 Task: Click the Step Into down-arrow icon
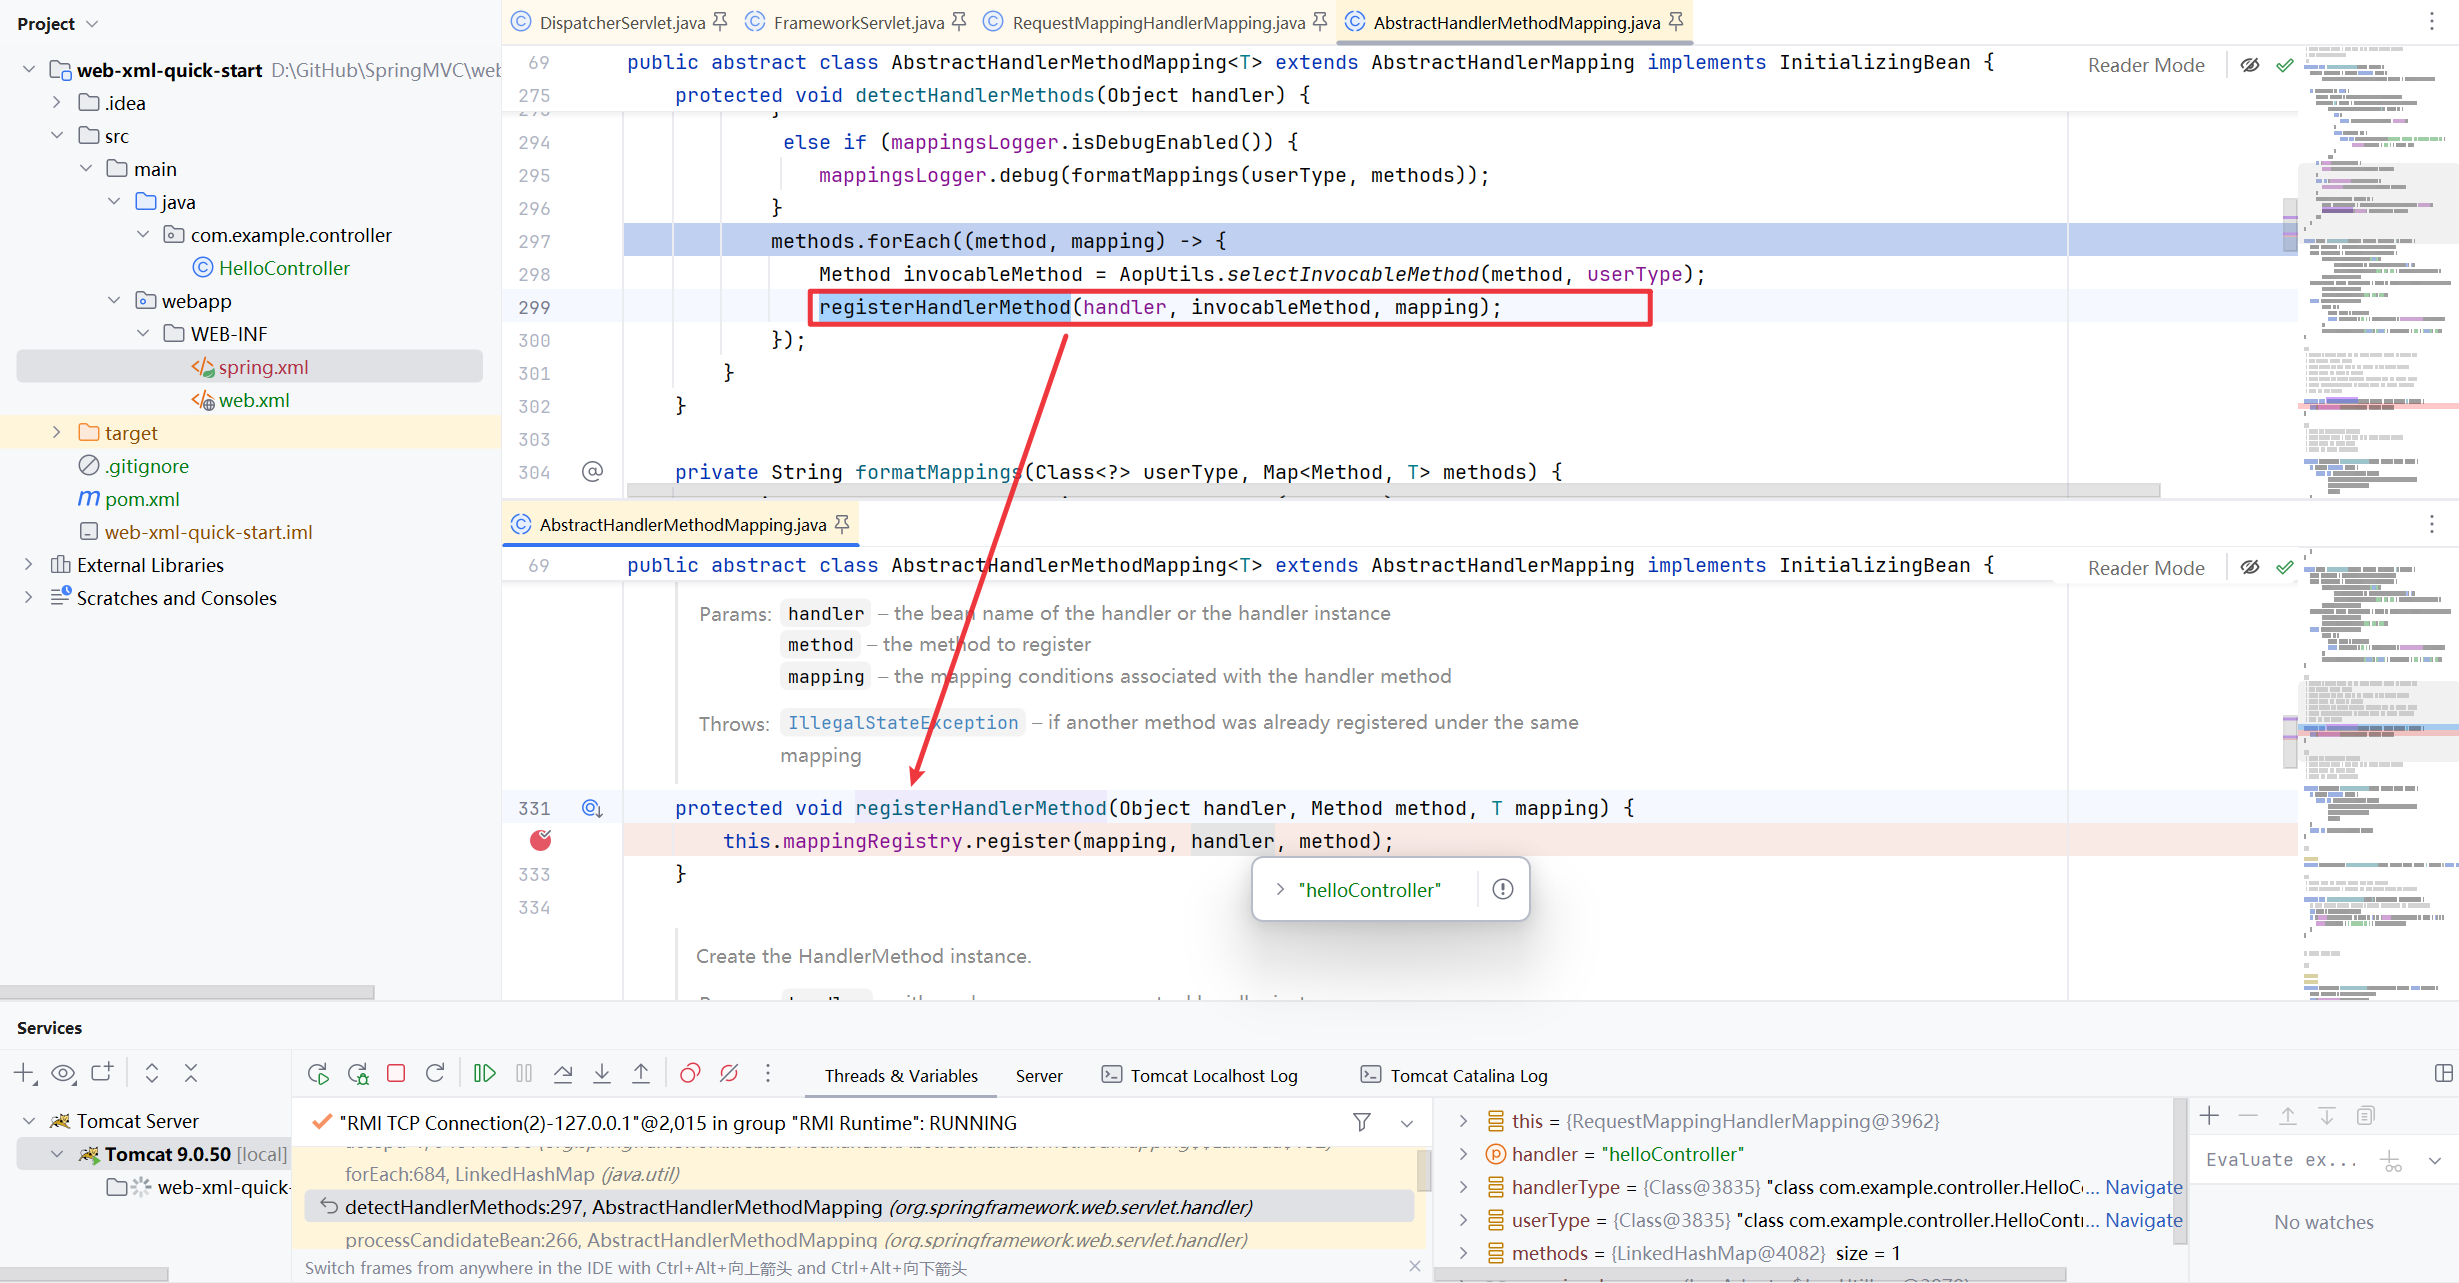click(602, 1073)
